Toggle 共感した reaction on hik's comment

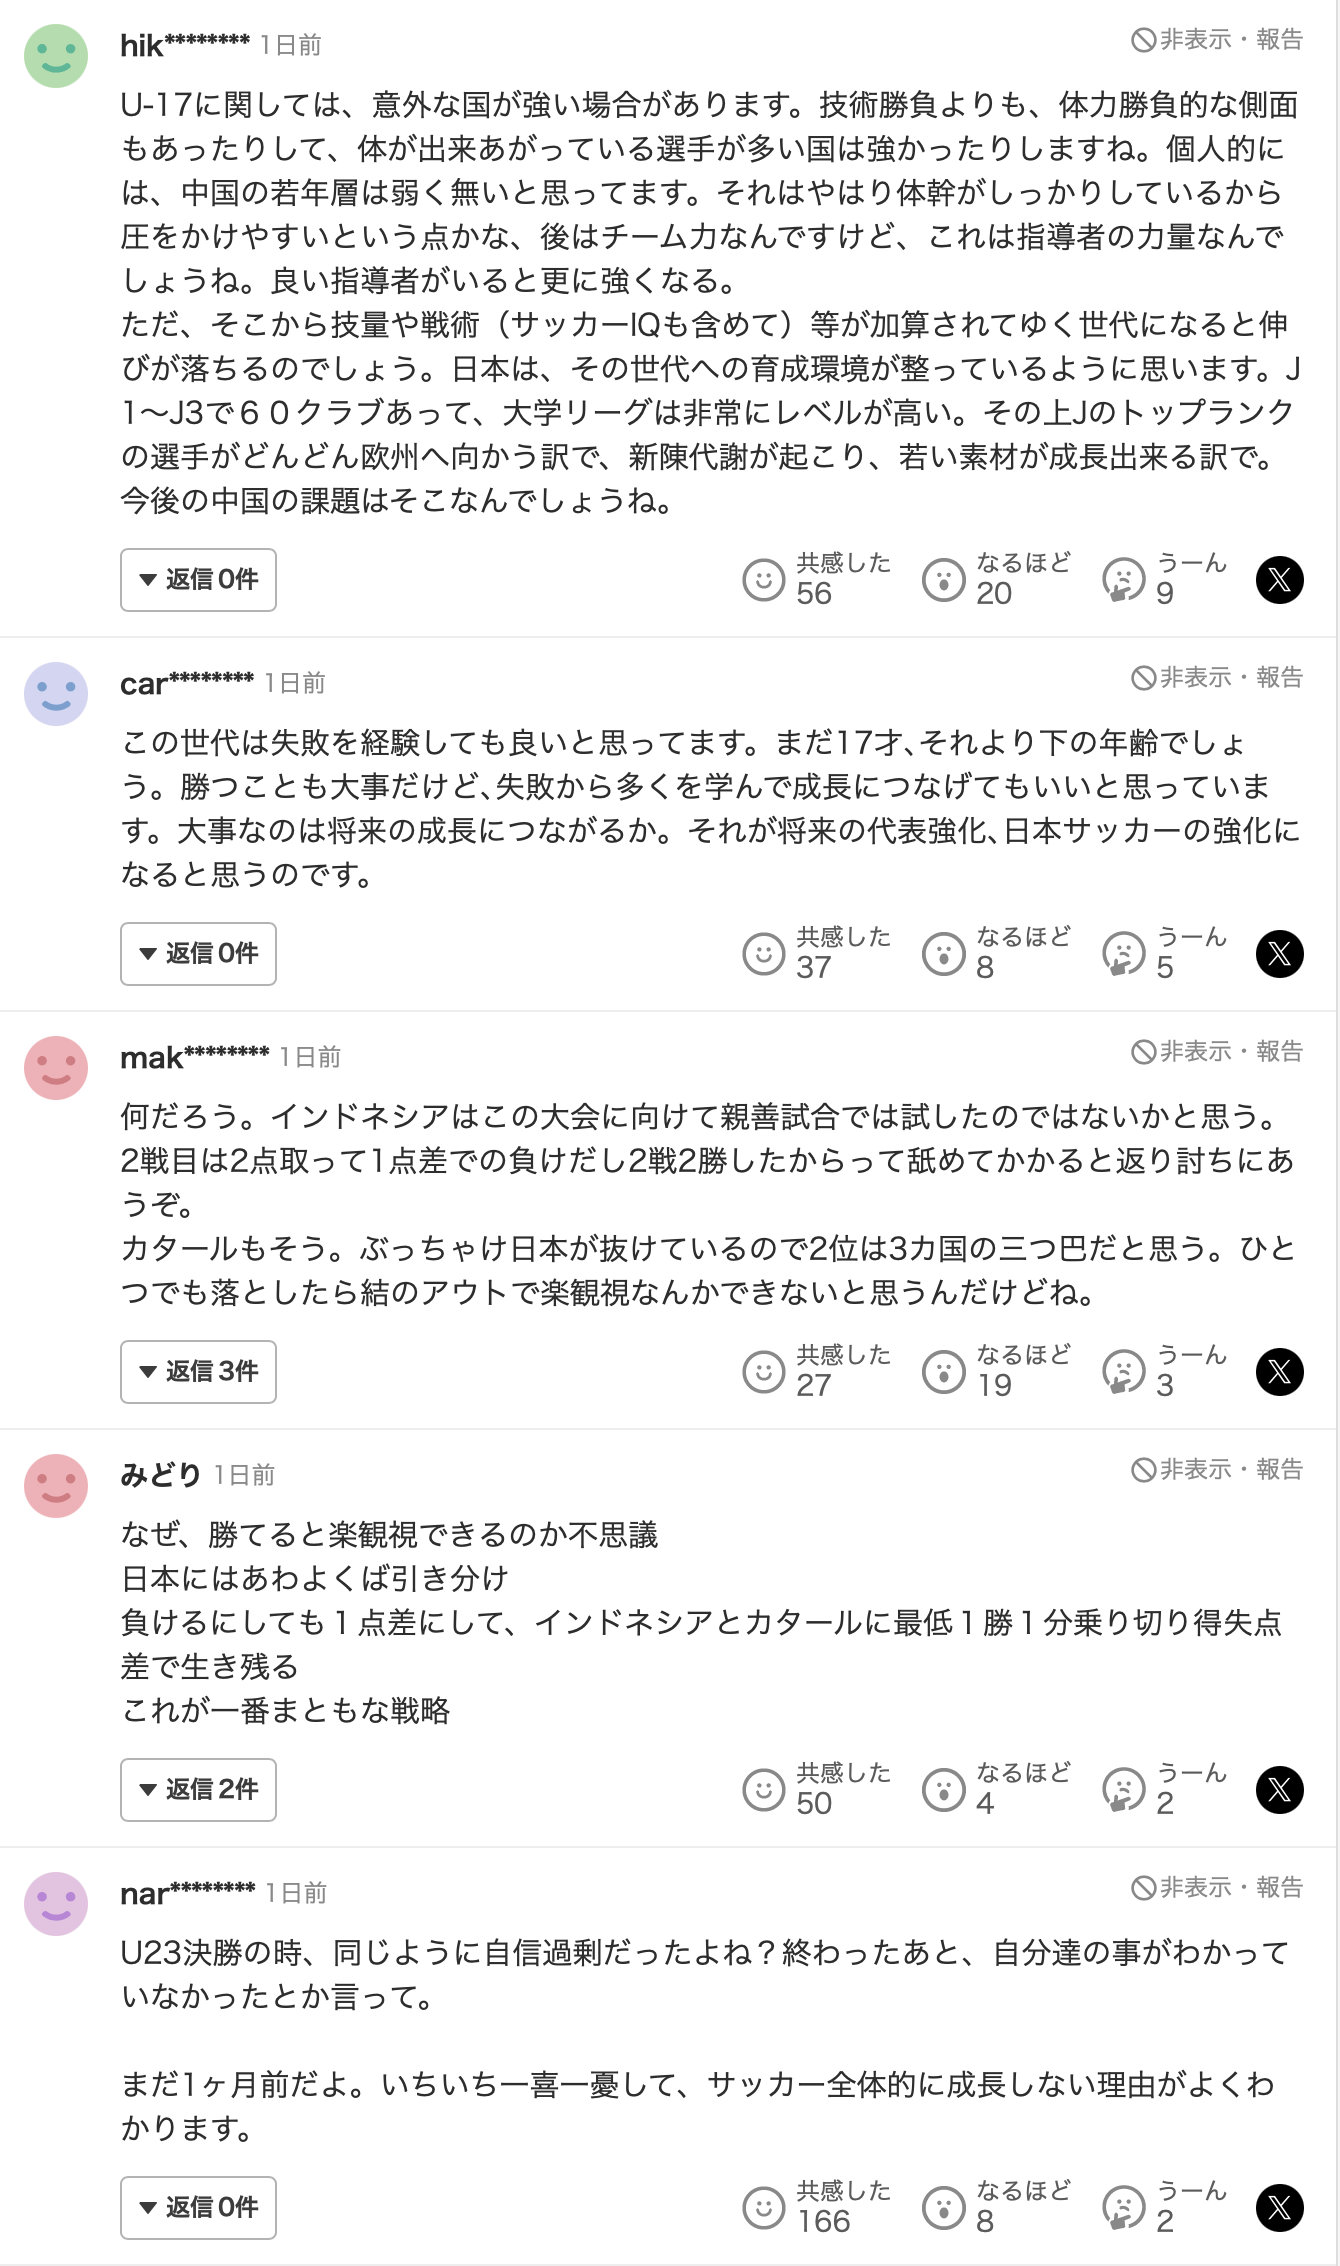click(764, 580)
